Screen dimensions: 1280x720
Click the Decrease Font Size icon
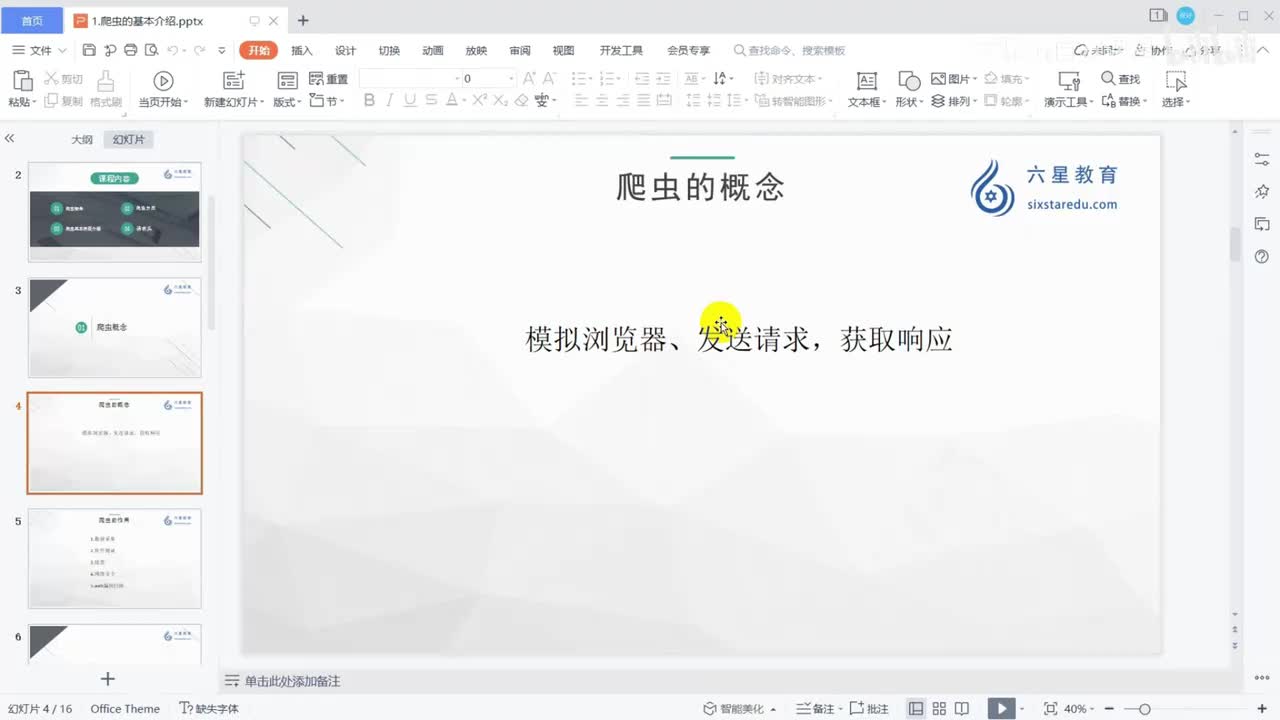coord(551,78)
